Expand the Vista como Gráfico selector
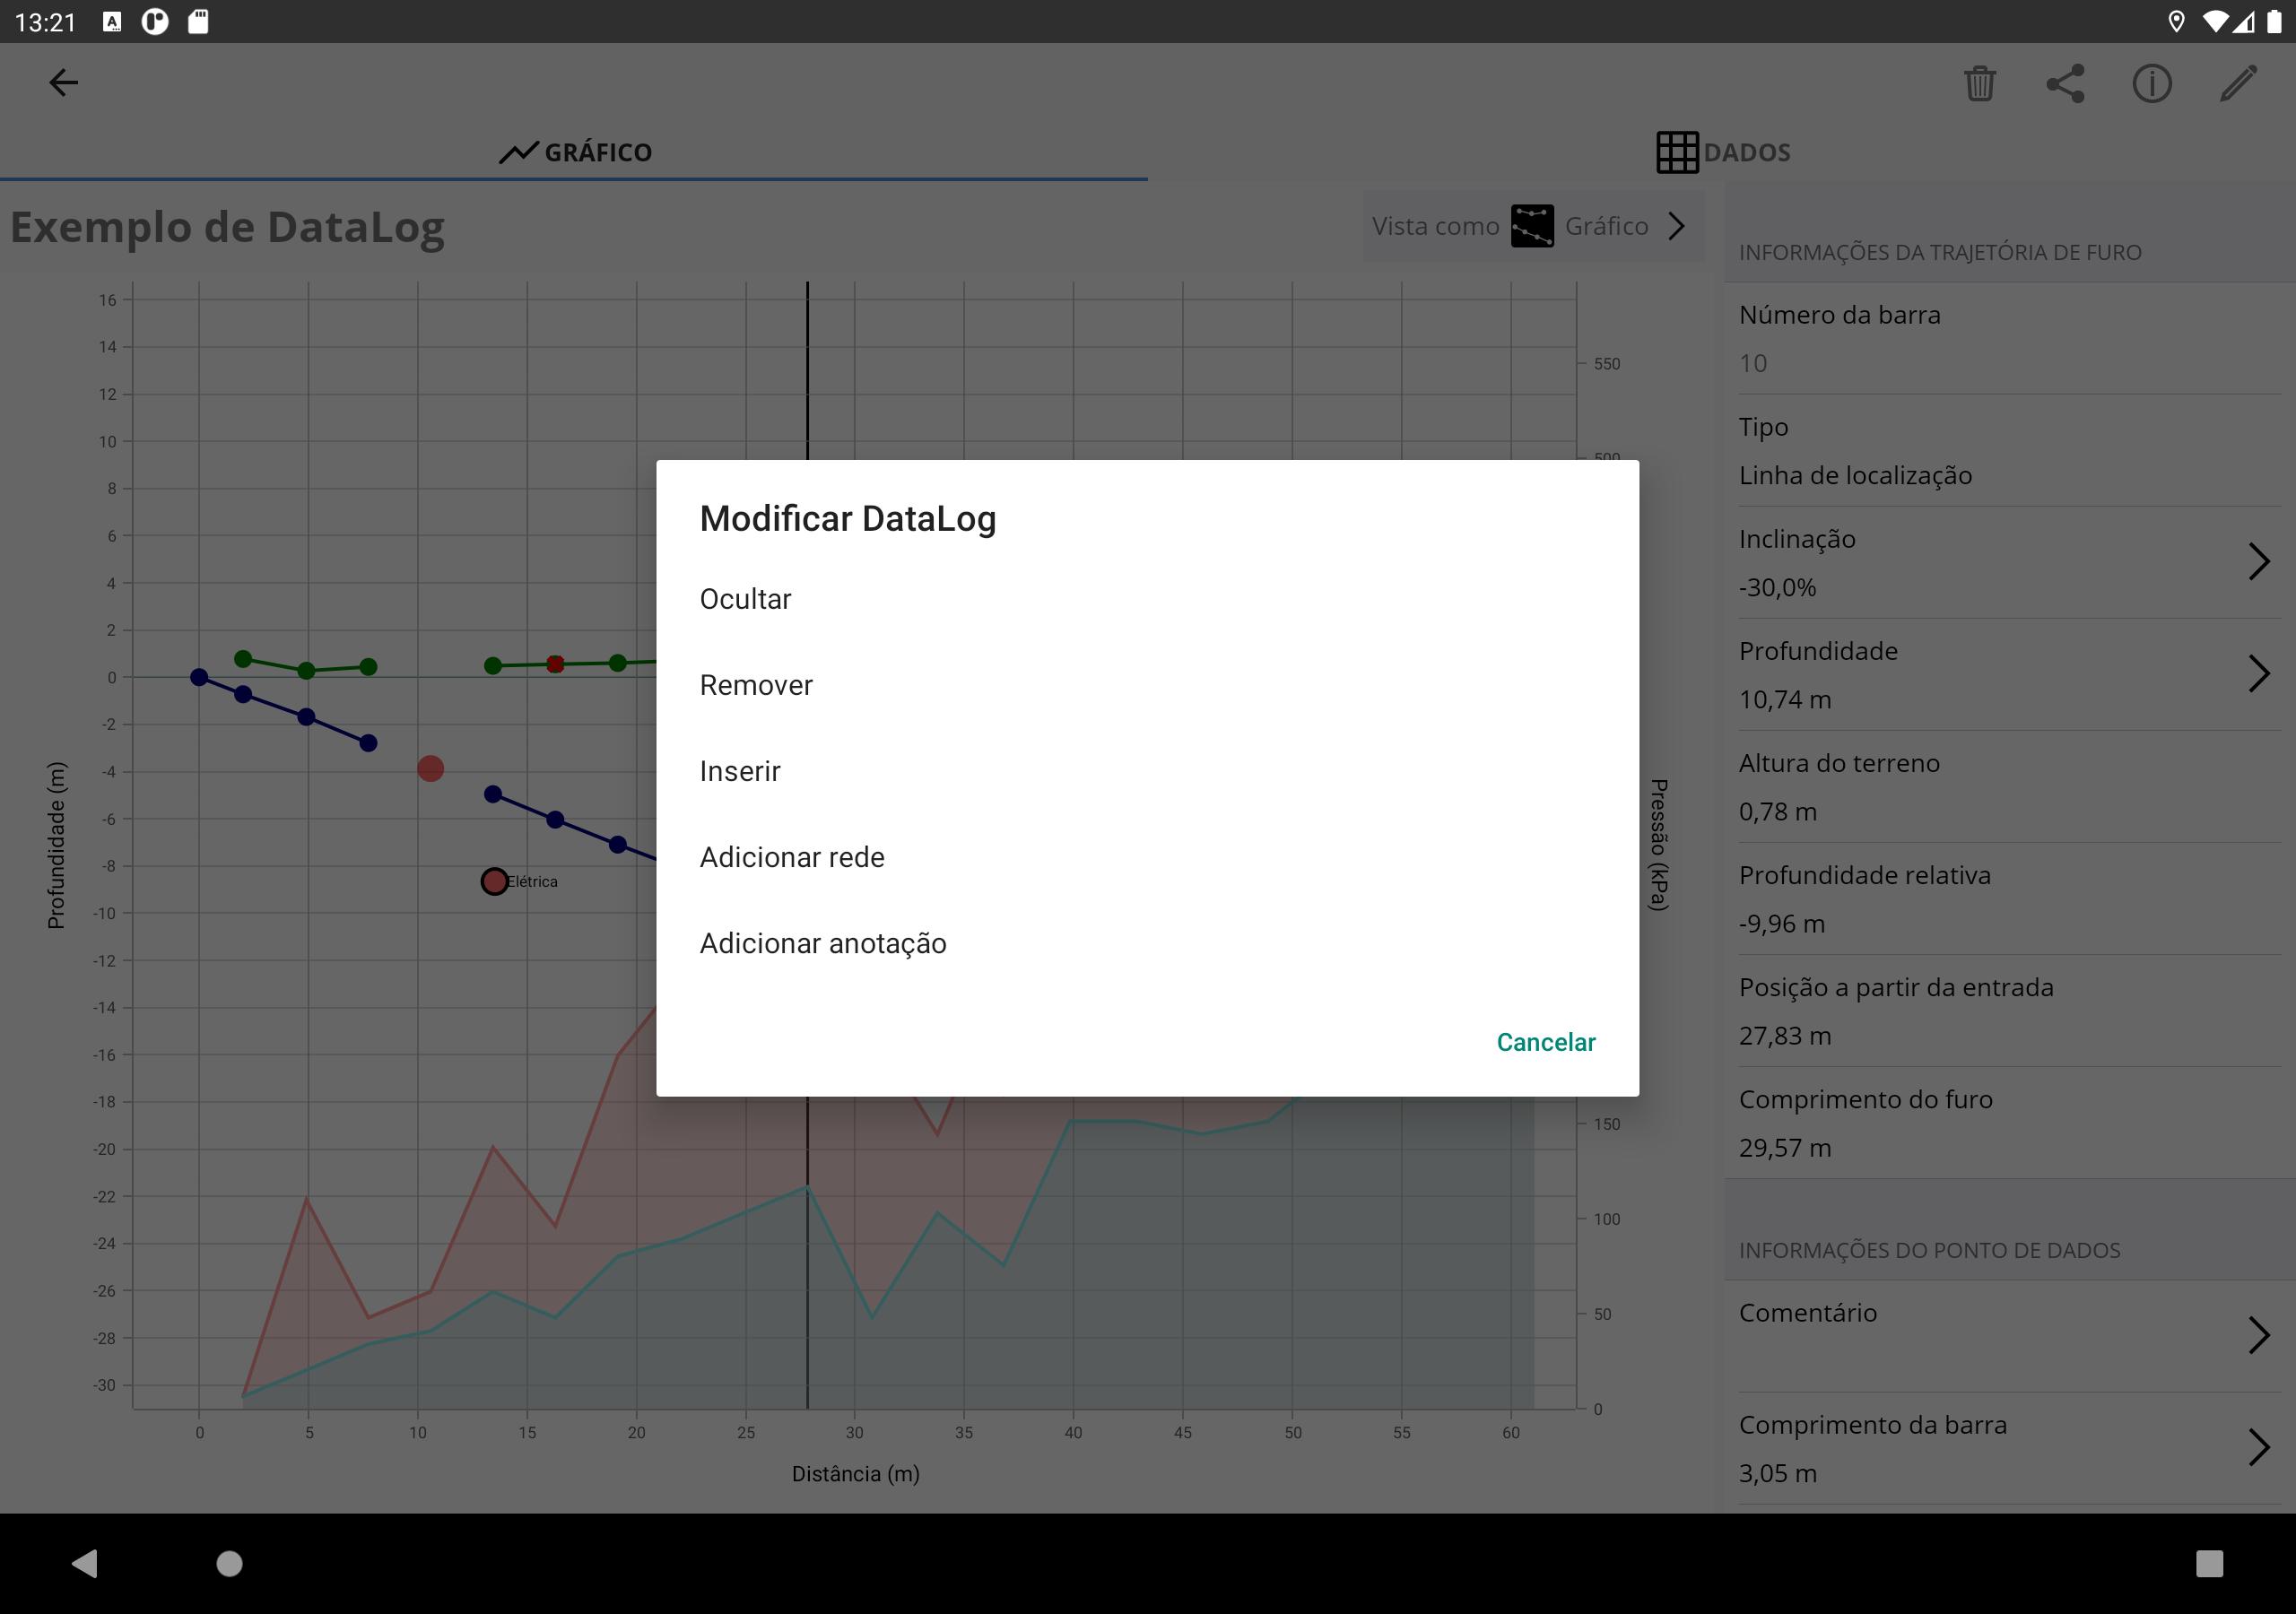This screenshot has width=2296, height=1614. [x=1533, y=227]
